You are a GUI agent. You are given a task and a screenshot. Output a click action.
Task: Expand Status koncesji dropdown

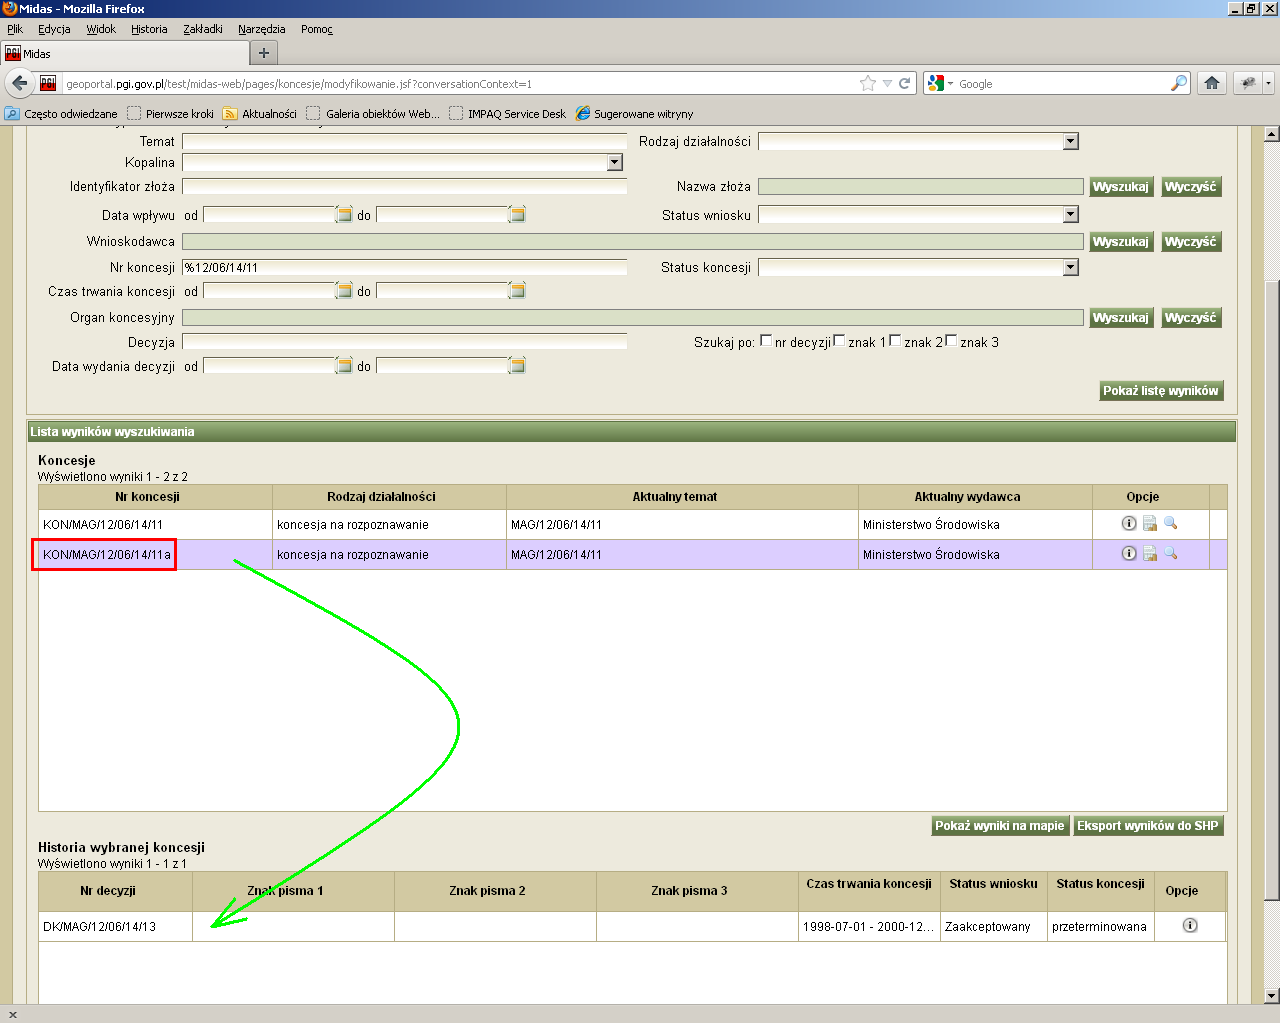tap(1070, 267)
